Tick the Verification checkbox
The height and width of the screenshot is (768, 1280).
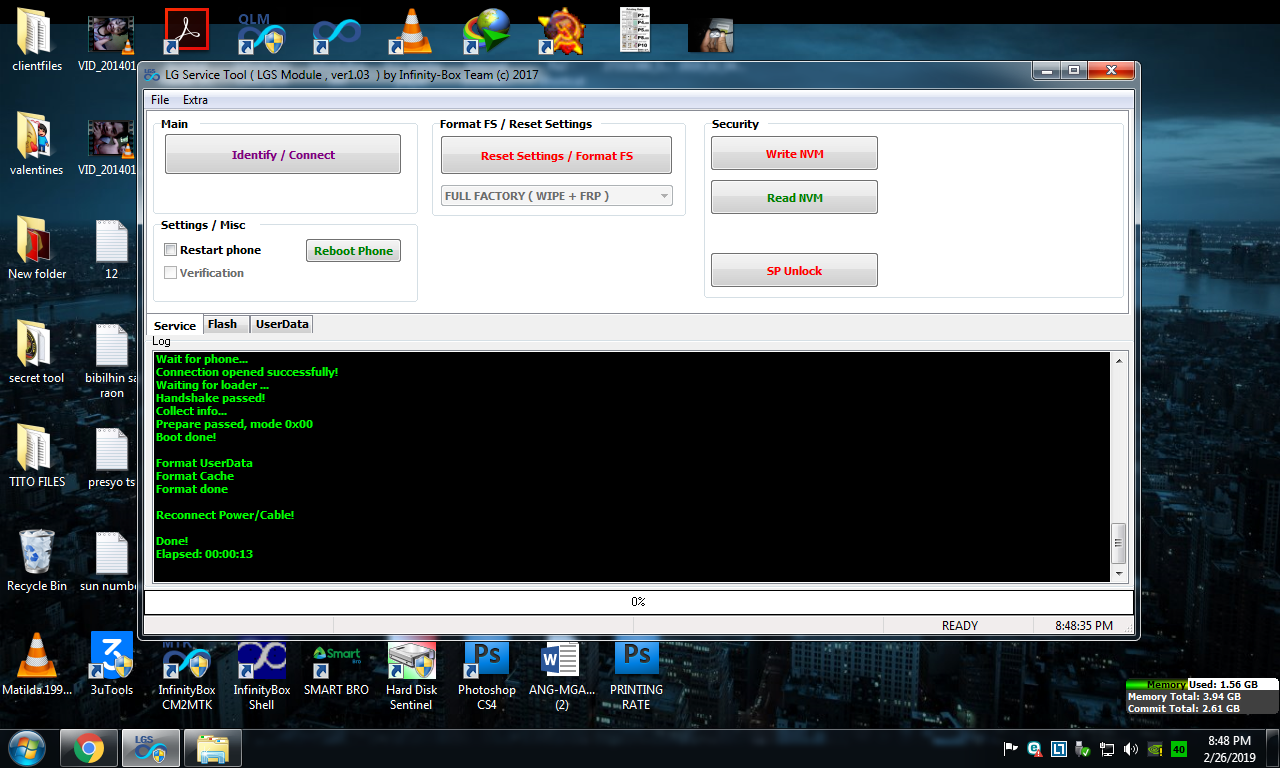point(171,273)
